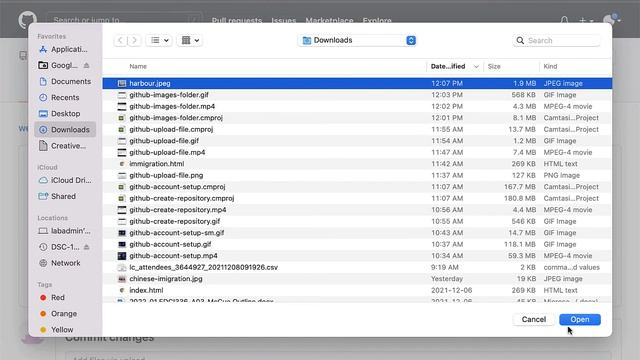This screenshot has width=640, height=360.
Task: Select immigration.html file
Action: point(357,164)
